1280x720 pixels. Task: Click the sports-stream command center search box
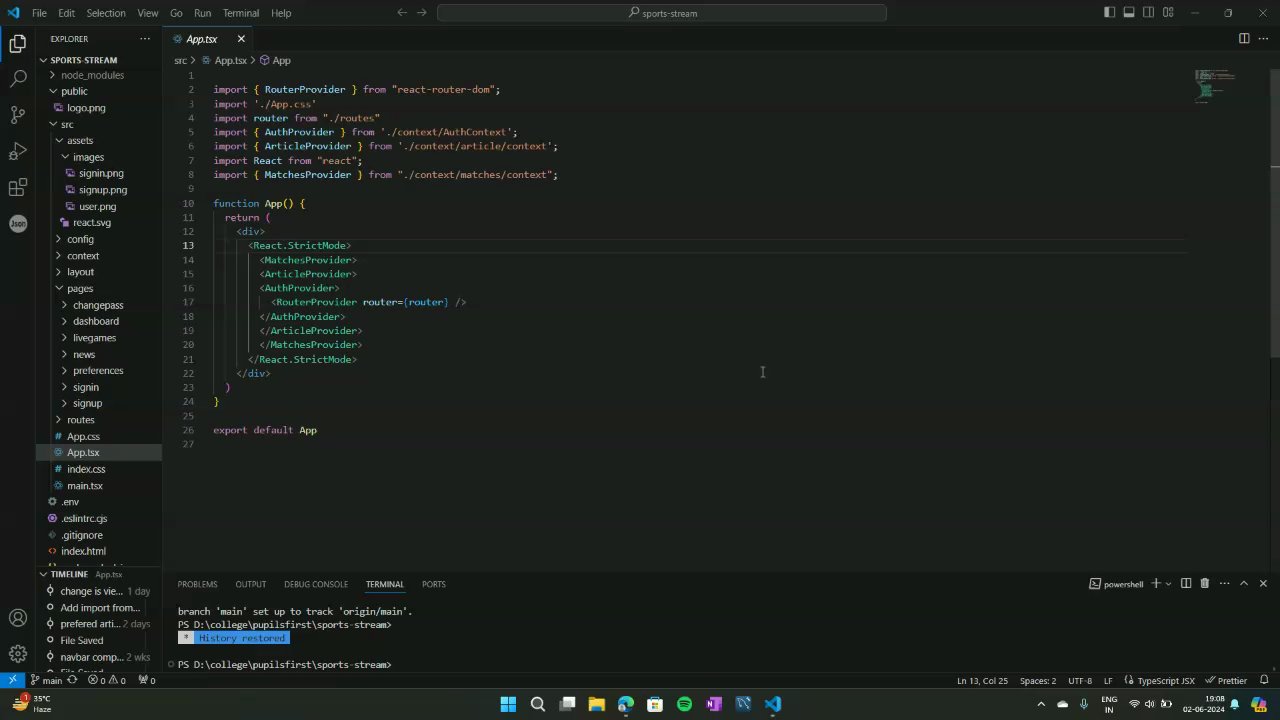[662, 13]
